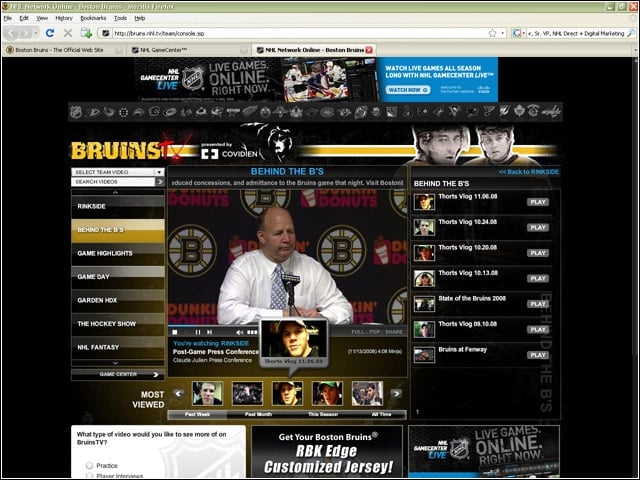Click Firefox stop loading icon
The image size is (640, 480).
[68, 33]
